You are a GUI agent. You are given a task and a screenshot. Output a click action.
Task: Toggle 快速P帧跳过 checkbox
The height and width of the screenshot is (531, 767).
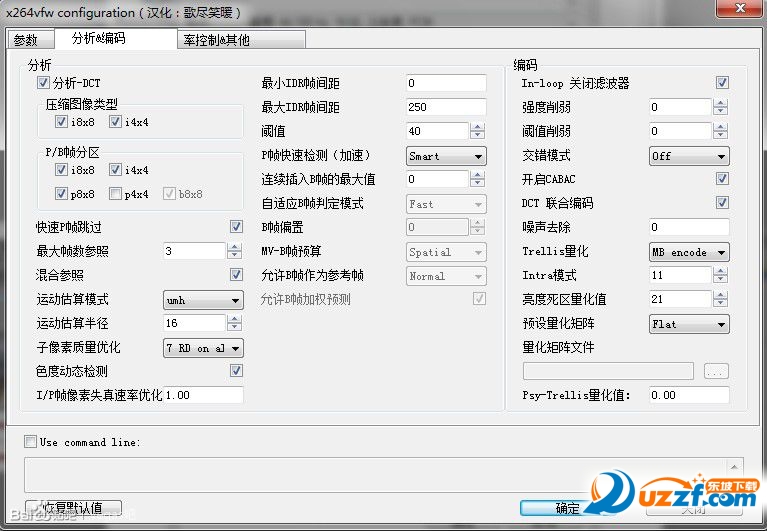[x=236, y=226]
